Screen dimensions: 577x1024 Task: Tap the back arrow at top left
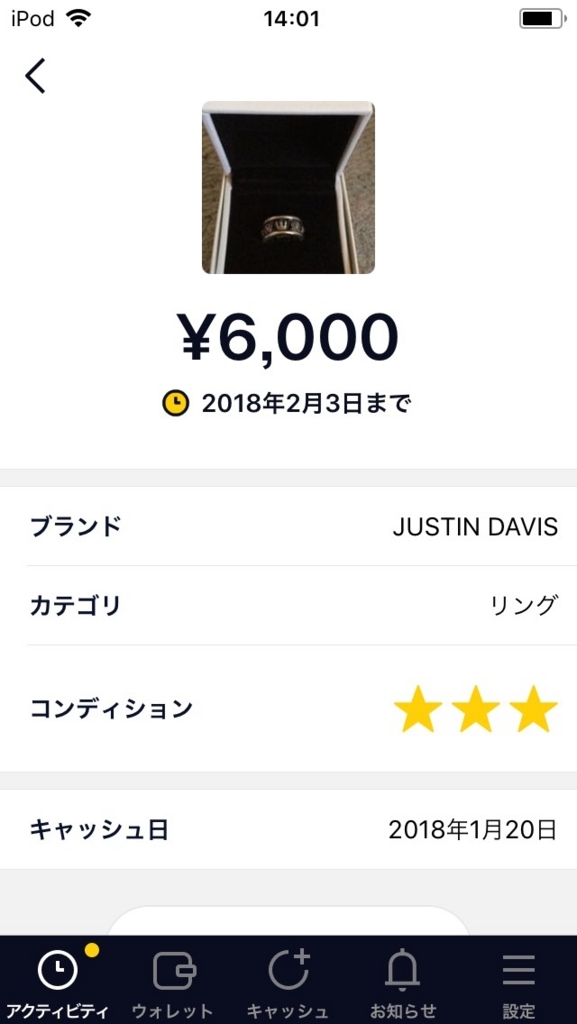[35, 75]
